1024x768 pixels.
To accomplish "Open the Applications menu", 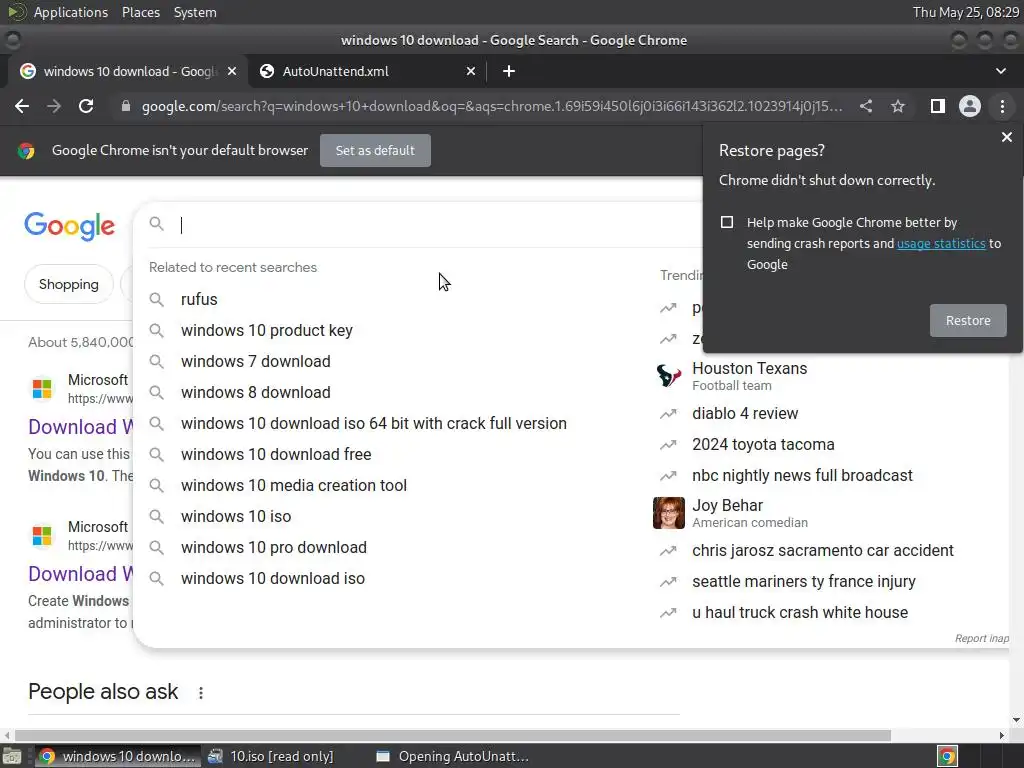I will (x=71, y=12).
